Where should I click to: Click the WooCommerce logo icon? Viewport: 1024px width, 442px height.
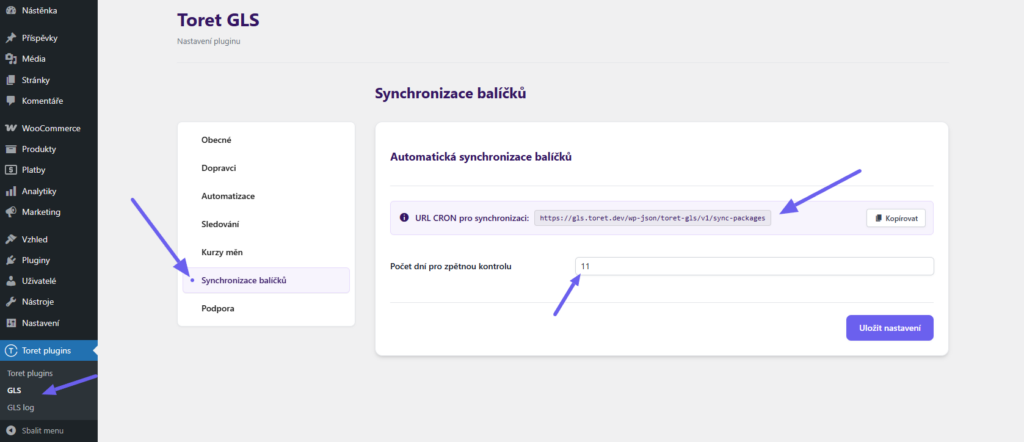10,128
